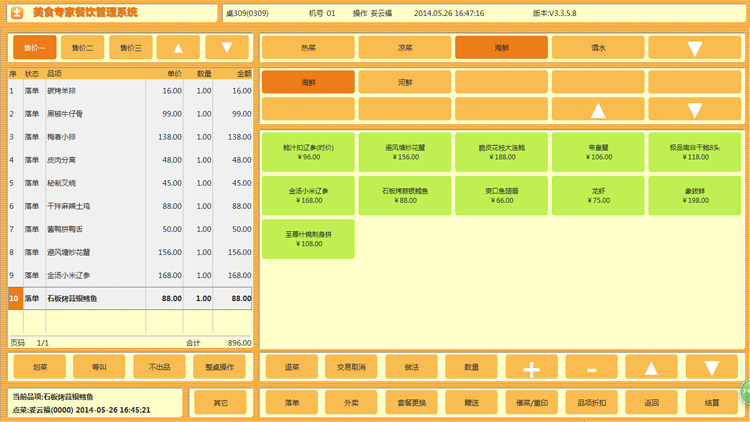
Task: Click the 品项 column header
Action: 54,73
